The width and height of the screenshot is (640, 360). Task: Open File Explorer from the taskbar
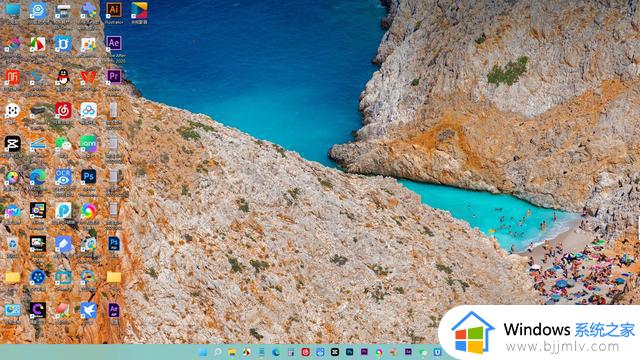pyautogui.click(x=232, y=352)
